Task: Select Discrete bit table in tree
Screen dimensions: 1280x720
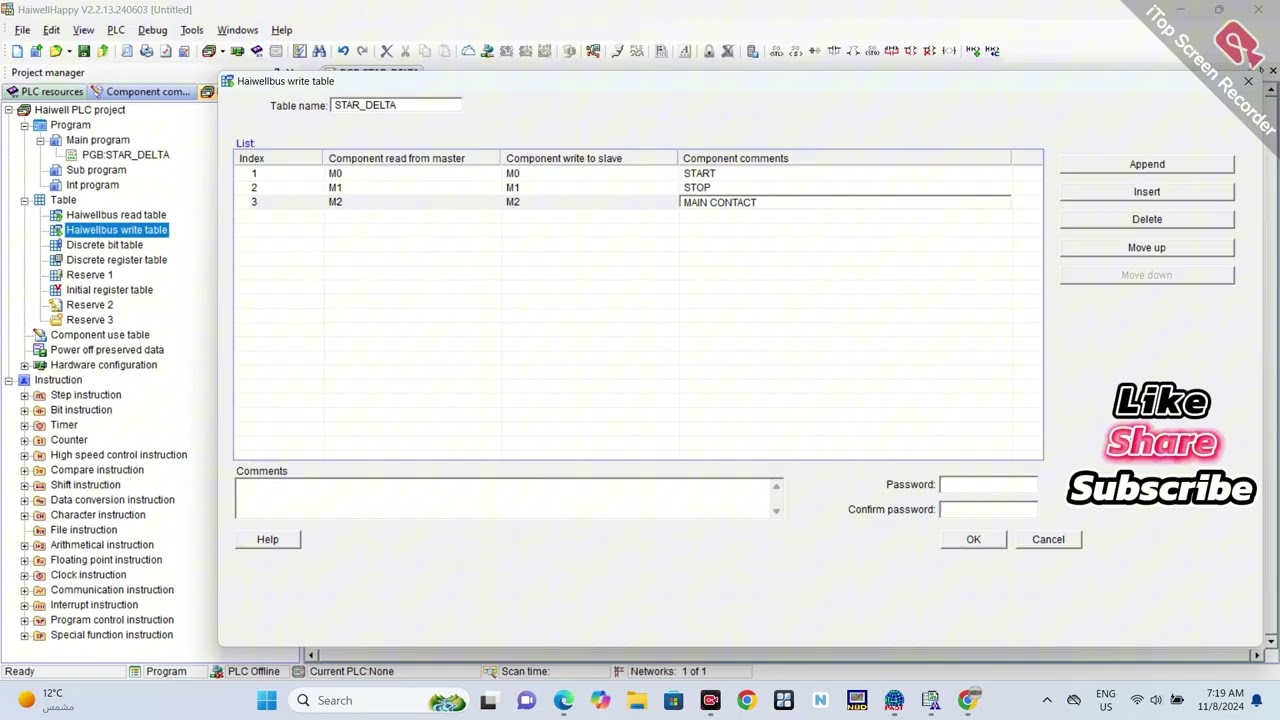Action: (x=104, y=245)
